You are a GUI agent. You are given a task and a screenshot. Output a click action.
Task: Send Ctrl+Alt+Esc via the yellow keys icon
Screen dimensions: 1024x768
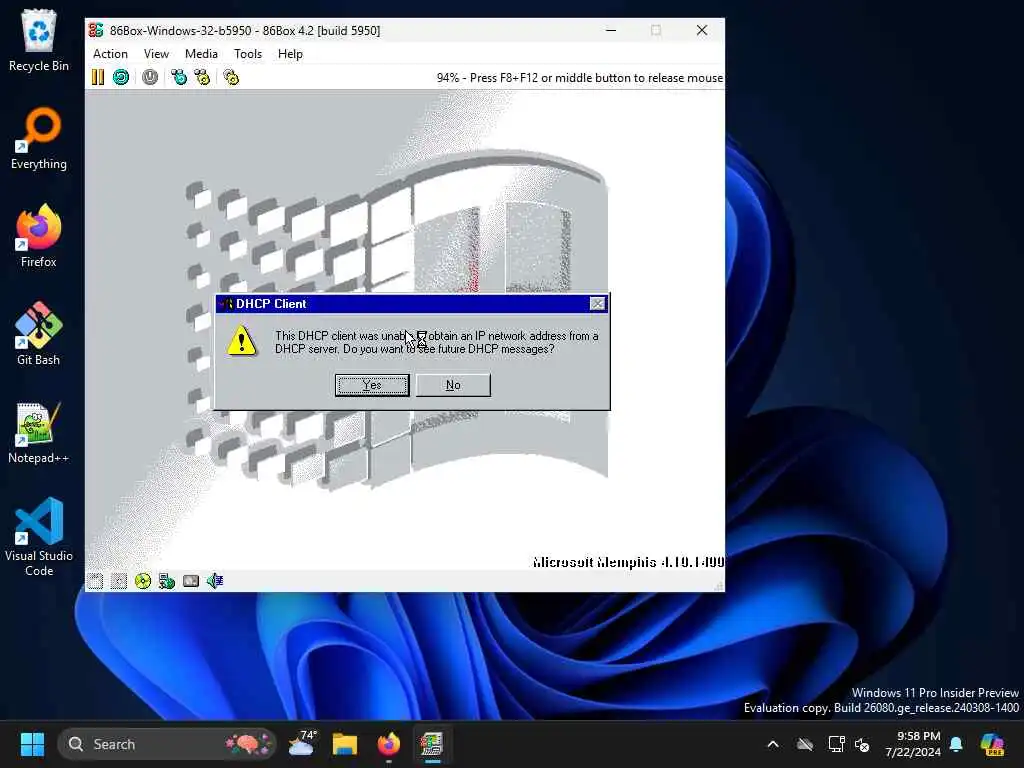[x=202, y=77]
